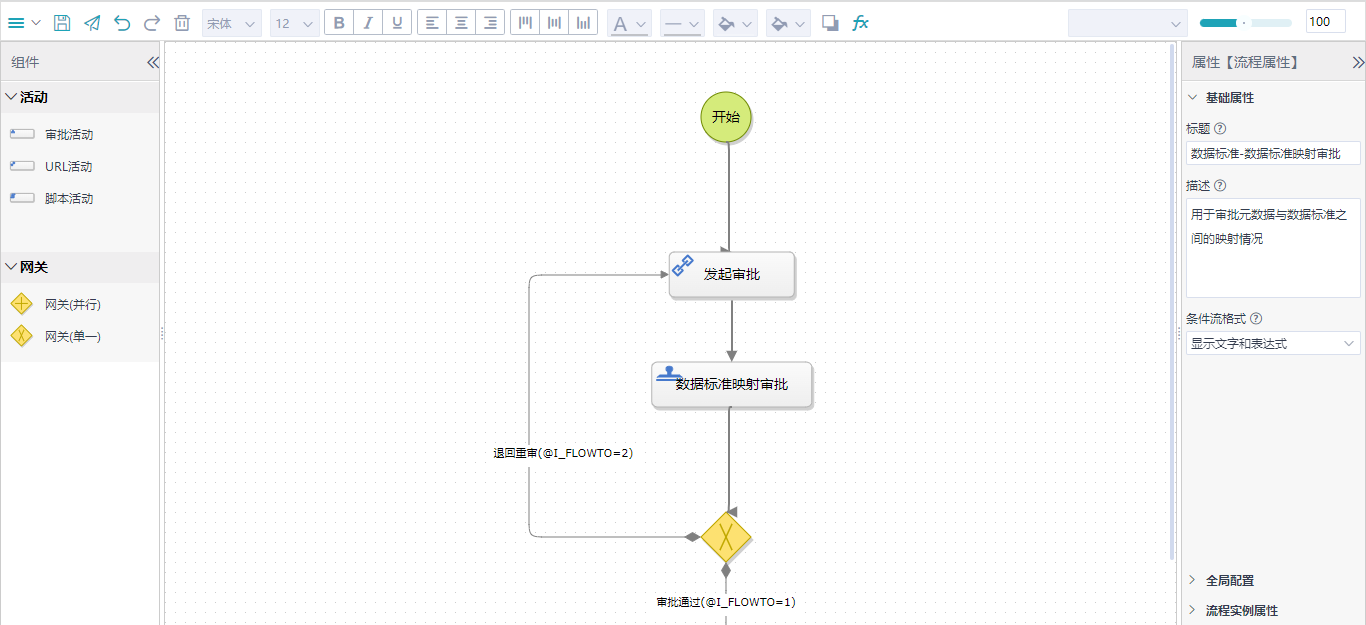Screen dimensions: 1366x625
Task: Click the save icon in toolbar
Action: (62, 23)
